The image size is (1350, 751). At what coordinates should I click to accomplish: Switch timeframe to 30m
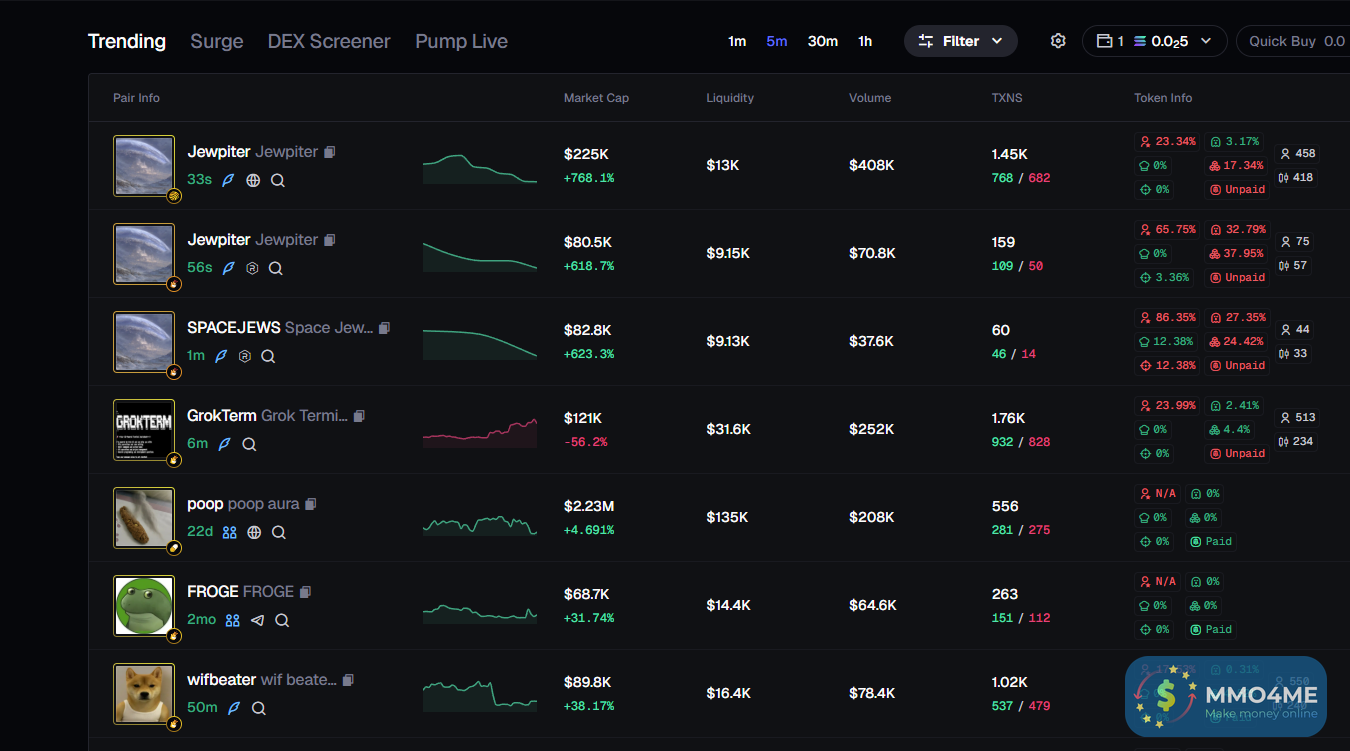[x=822, y=41]
